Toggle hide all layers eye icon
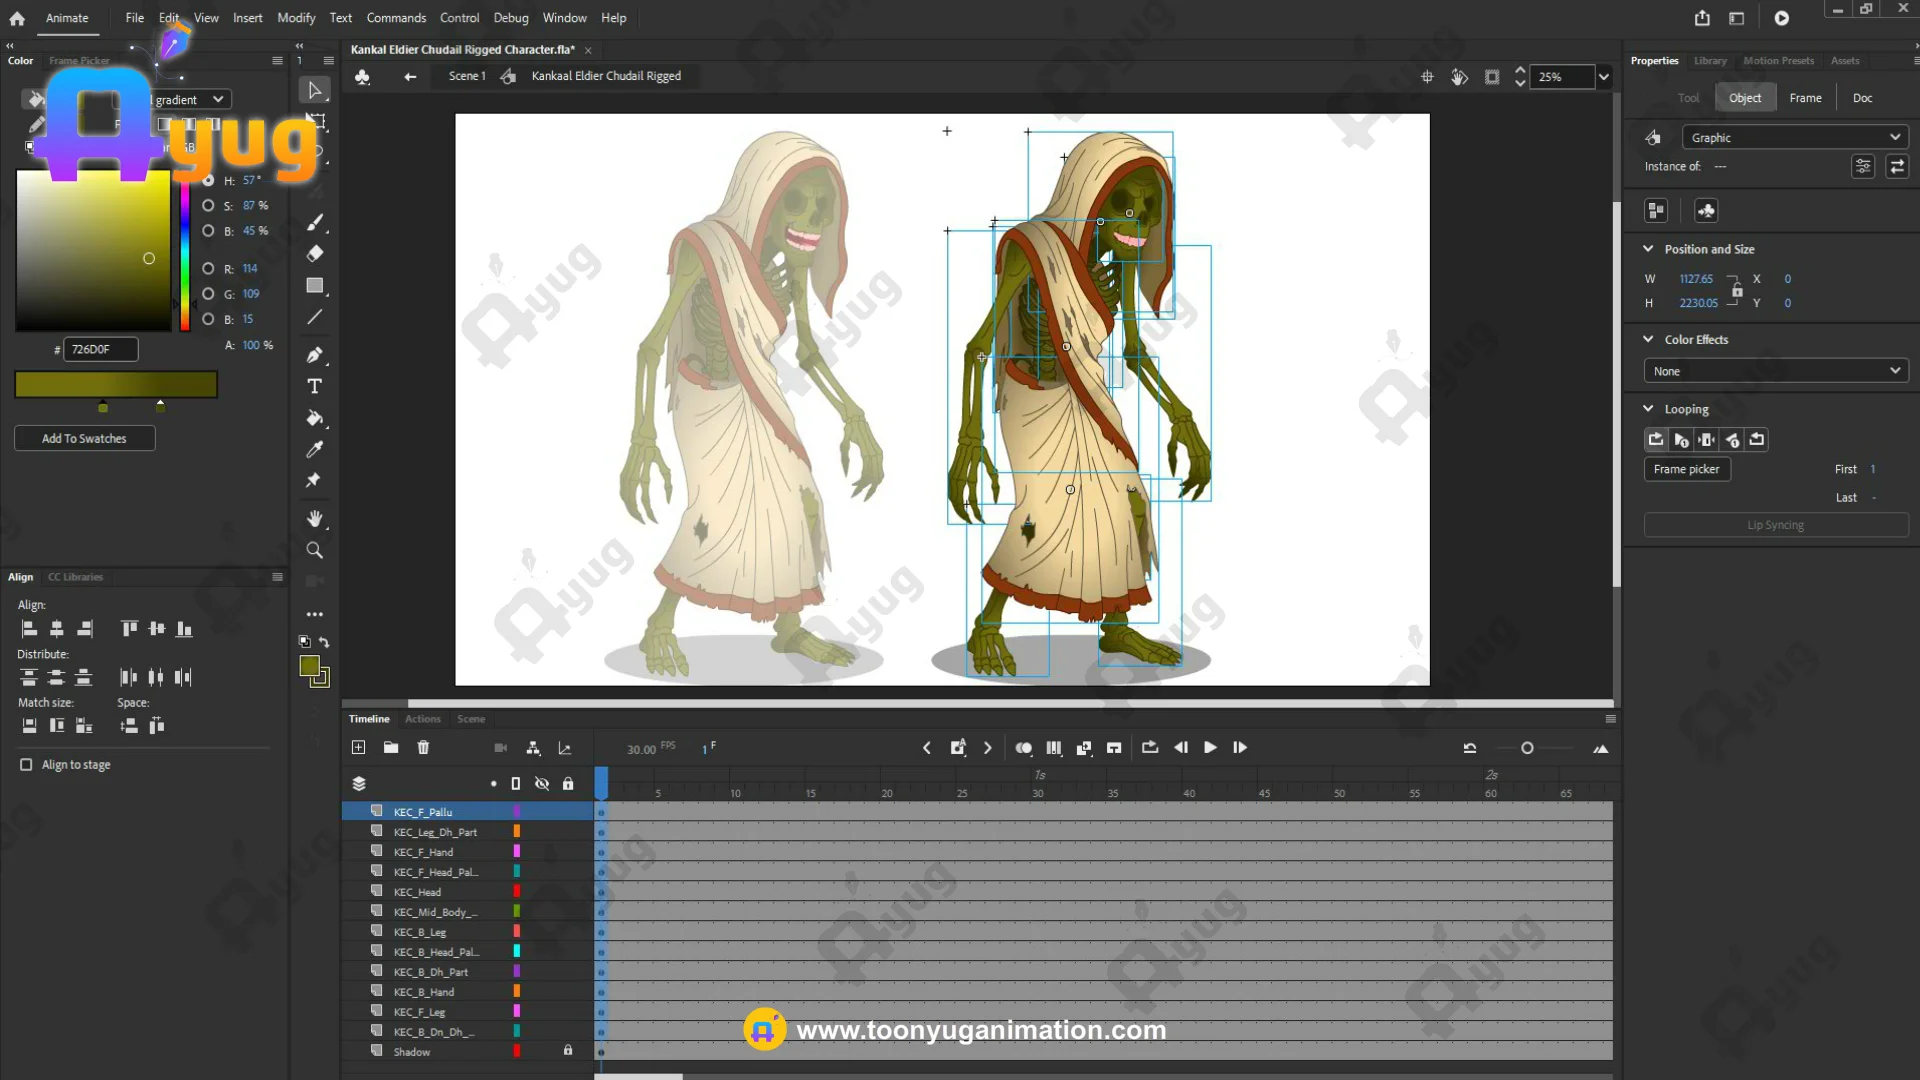 [542, 784]
